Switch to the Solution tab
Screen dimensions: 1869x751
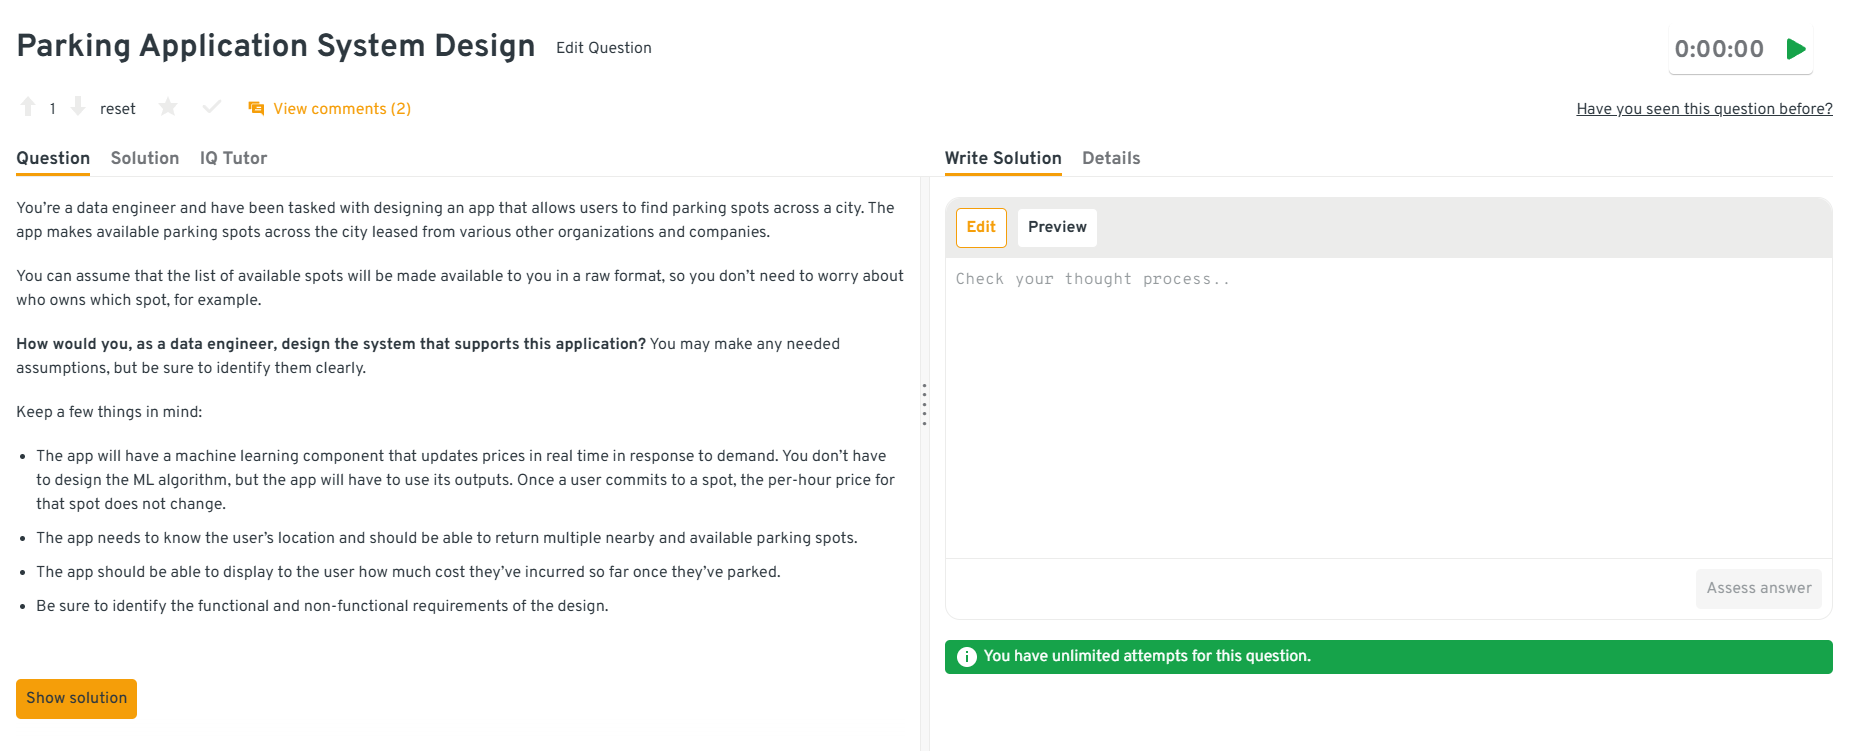click(x=145, y=158)
